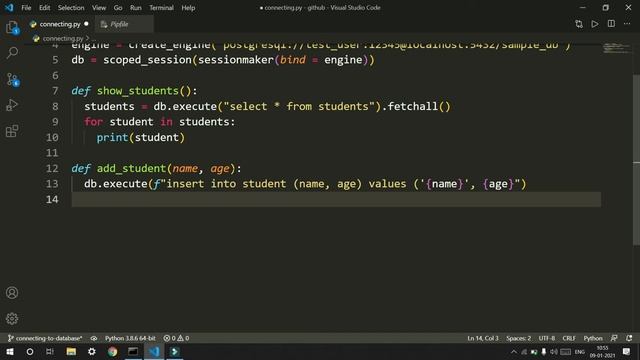Viewport: 640px width, 360px height.
Task: Switch to the connecting.py tab
Action: tap(60, 24)
